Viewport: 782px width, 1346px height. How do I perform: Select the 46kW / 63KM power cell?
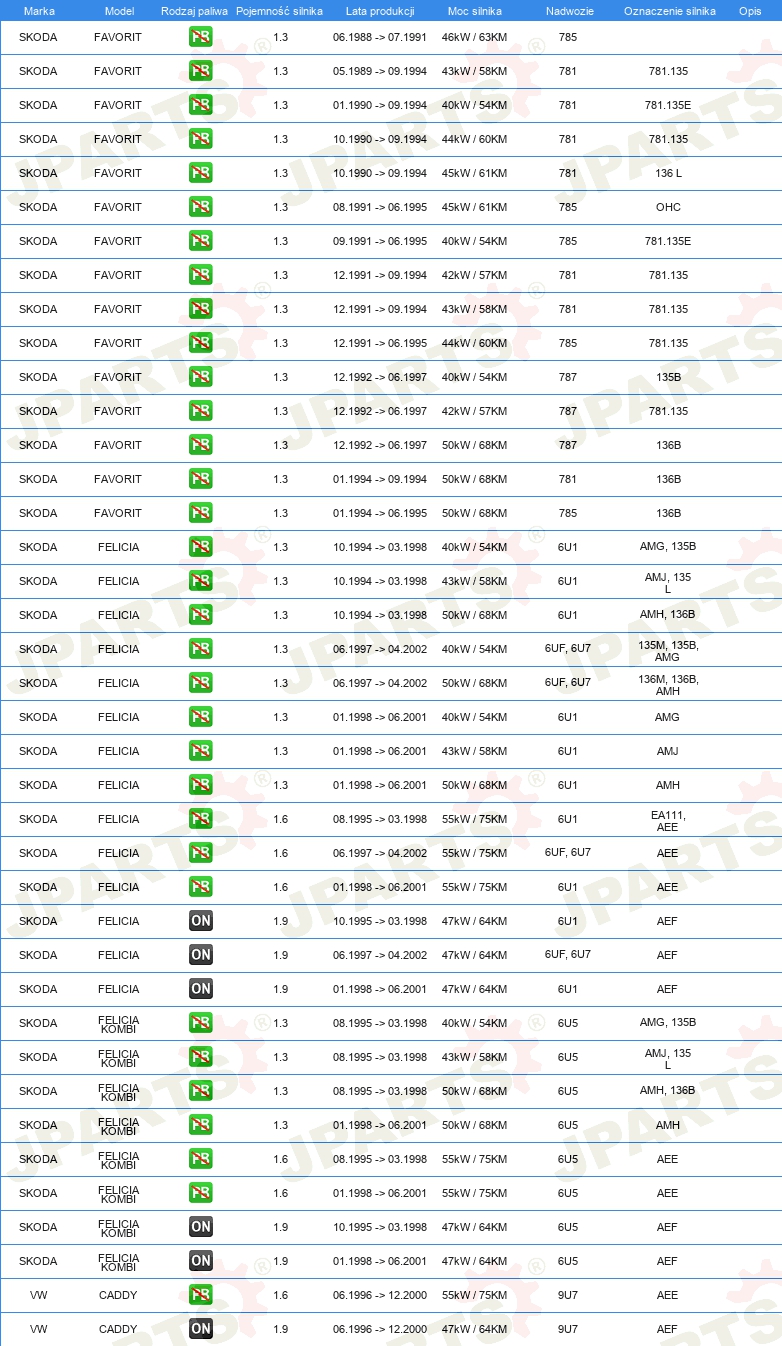click(474, 38)
